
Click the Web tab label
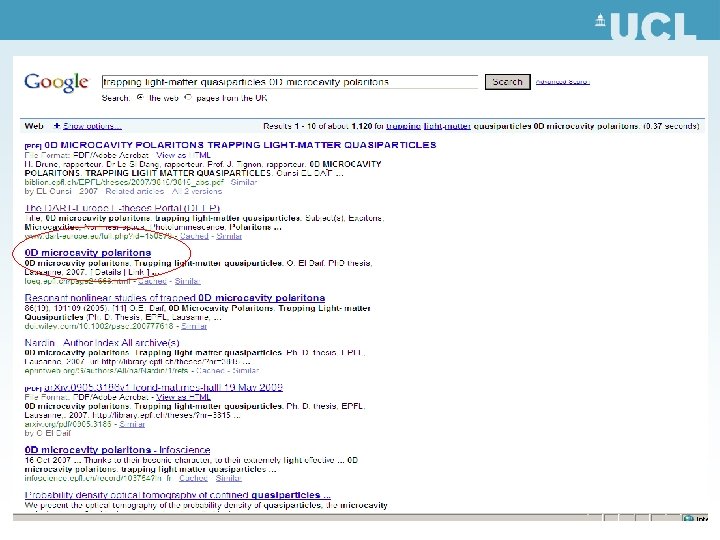tap(34, 126)
